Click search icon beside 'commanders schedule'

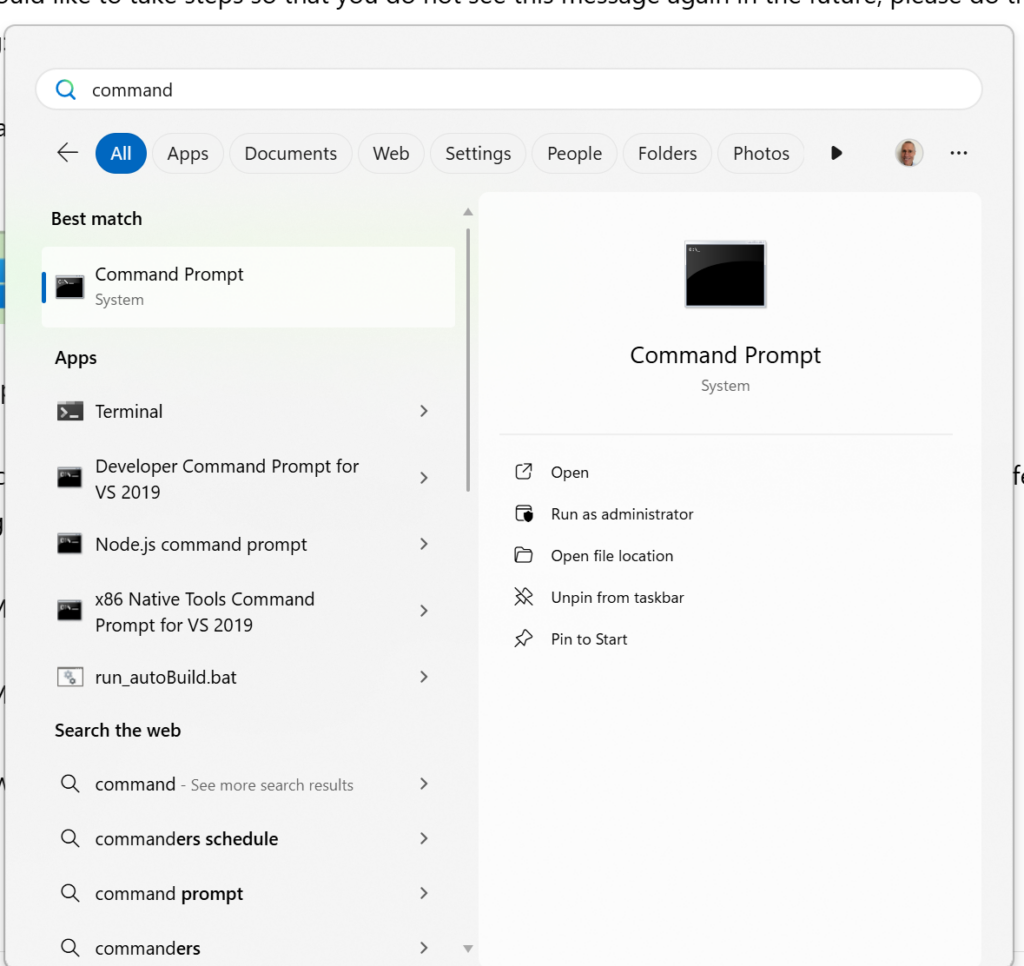[70, 838]
